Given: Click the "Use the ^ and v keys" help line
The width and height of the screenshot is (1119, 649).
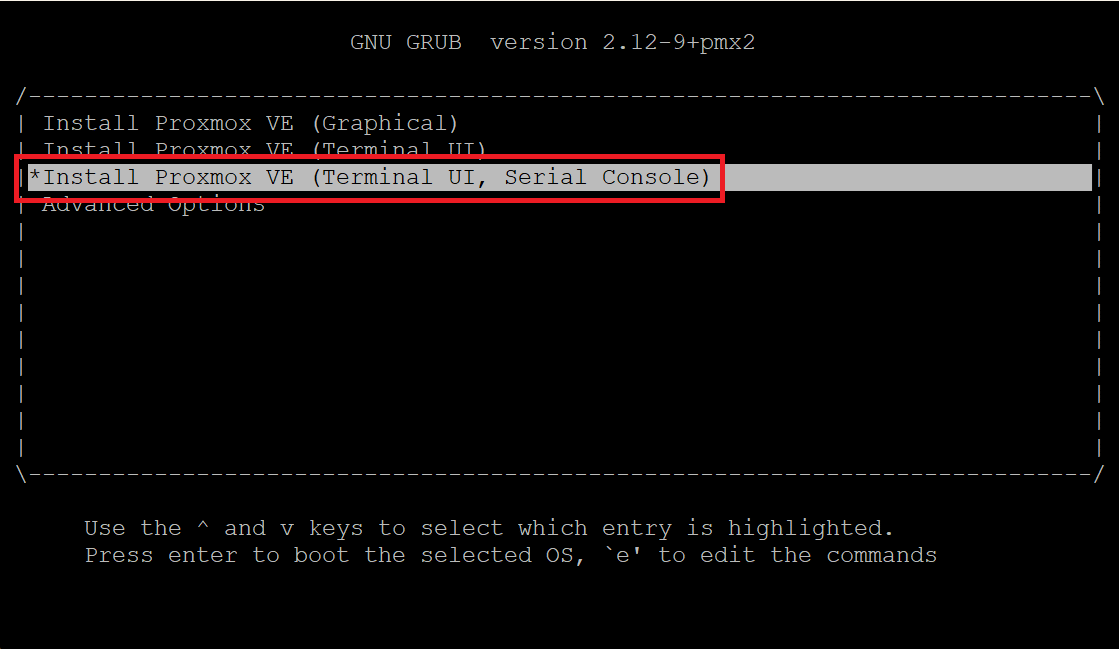Looking at the screenshot, I should pos(489,528).
